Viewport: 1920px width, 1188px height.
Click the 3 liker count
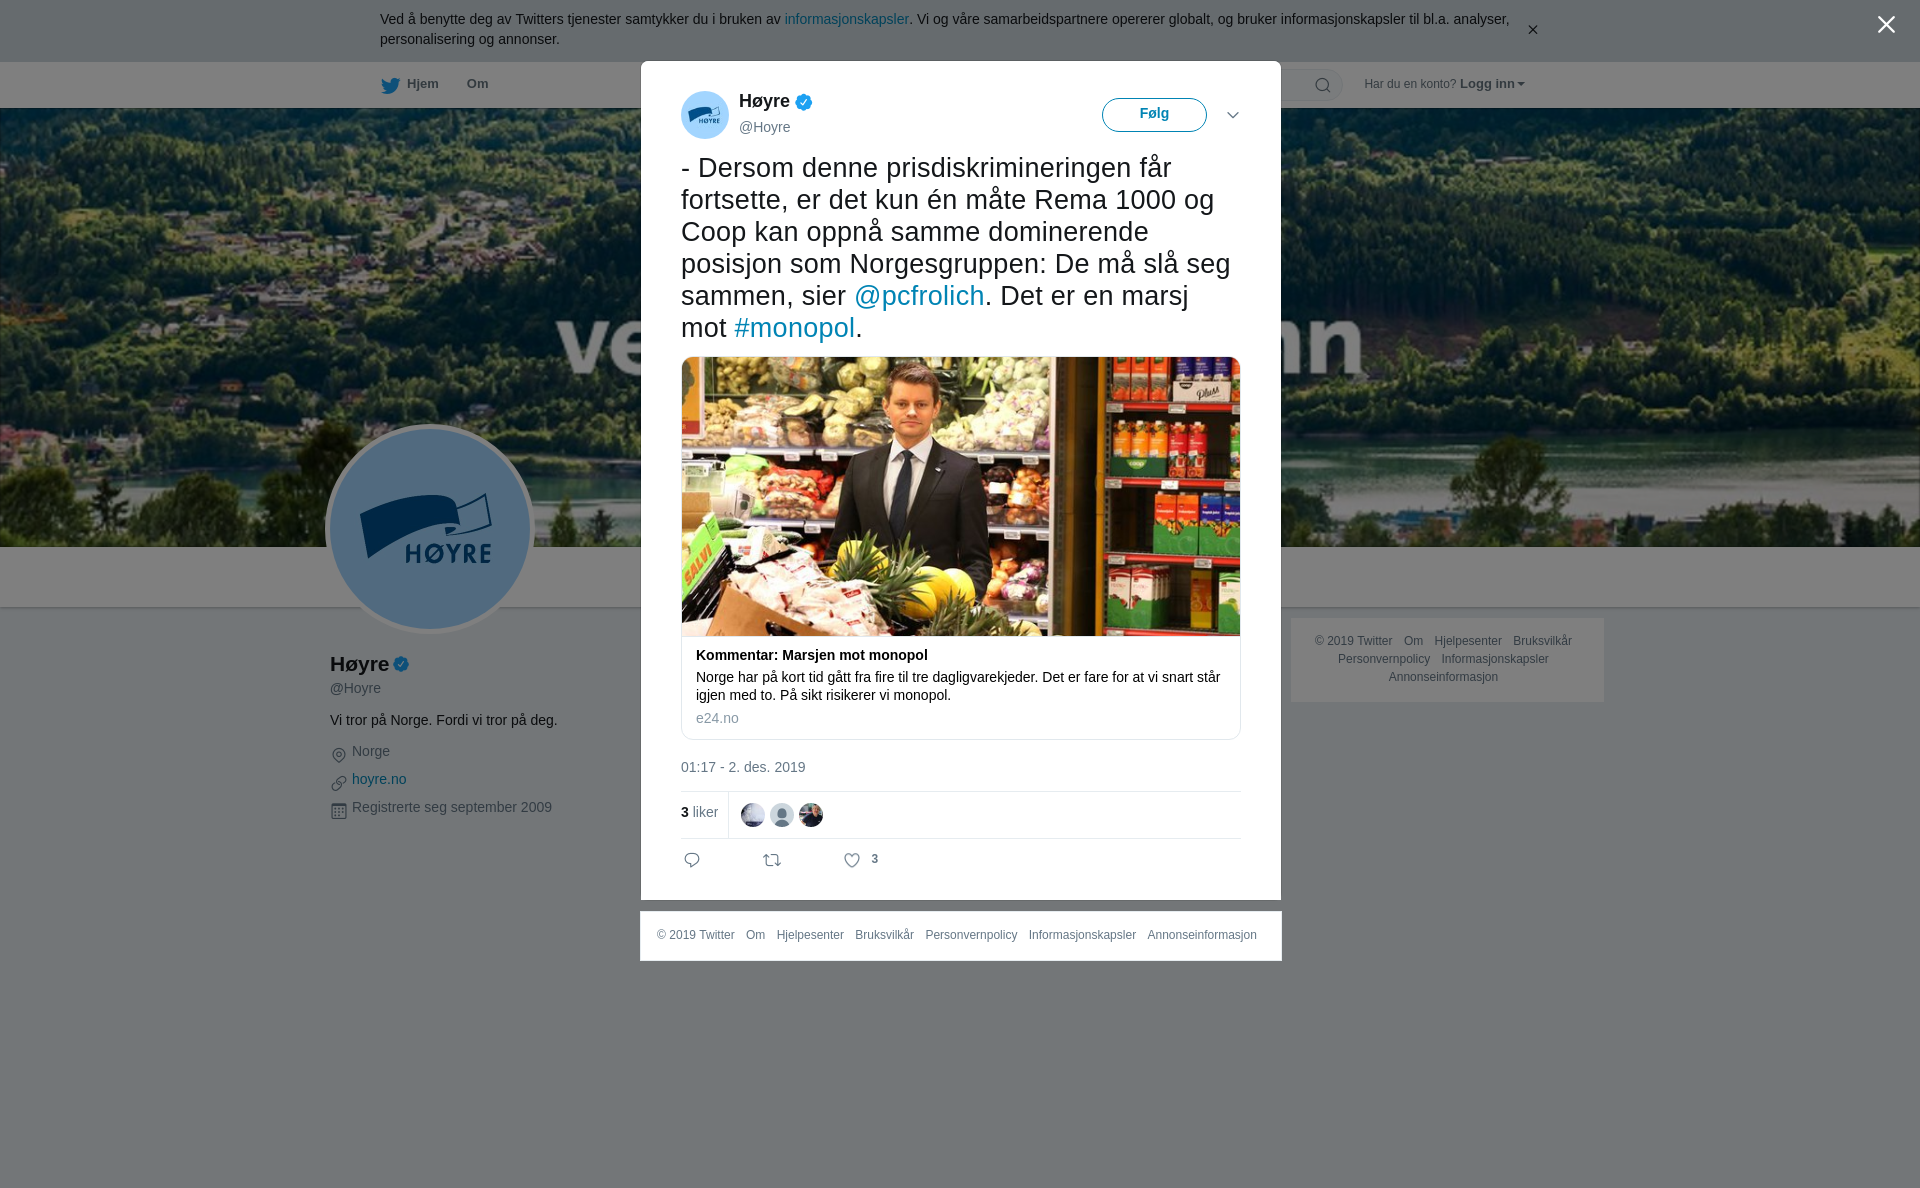[699, 812]
